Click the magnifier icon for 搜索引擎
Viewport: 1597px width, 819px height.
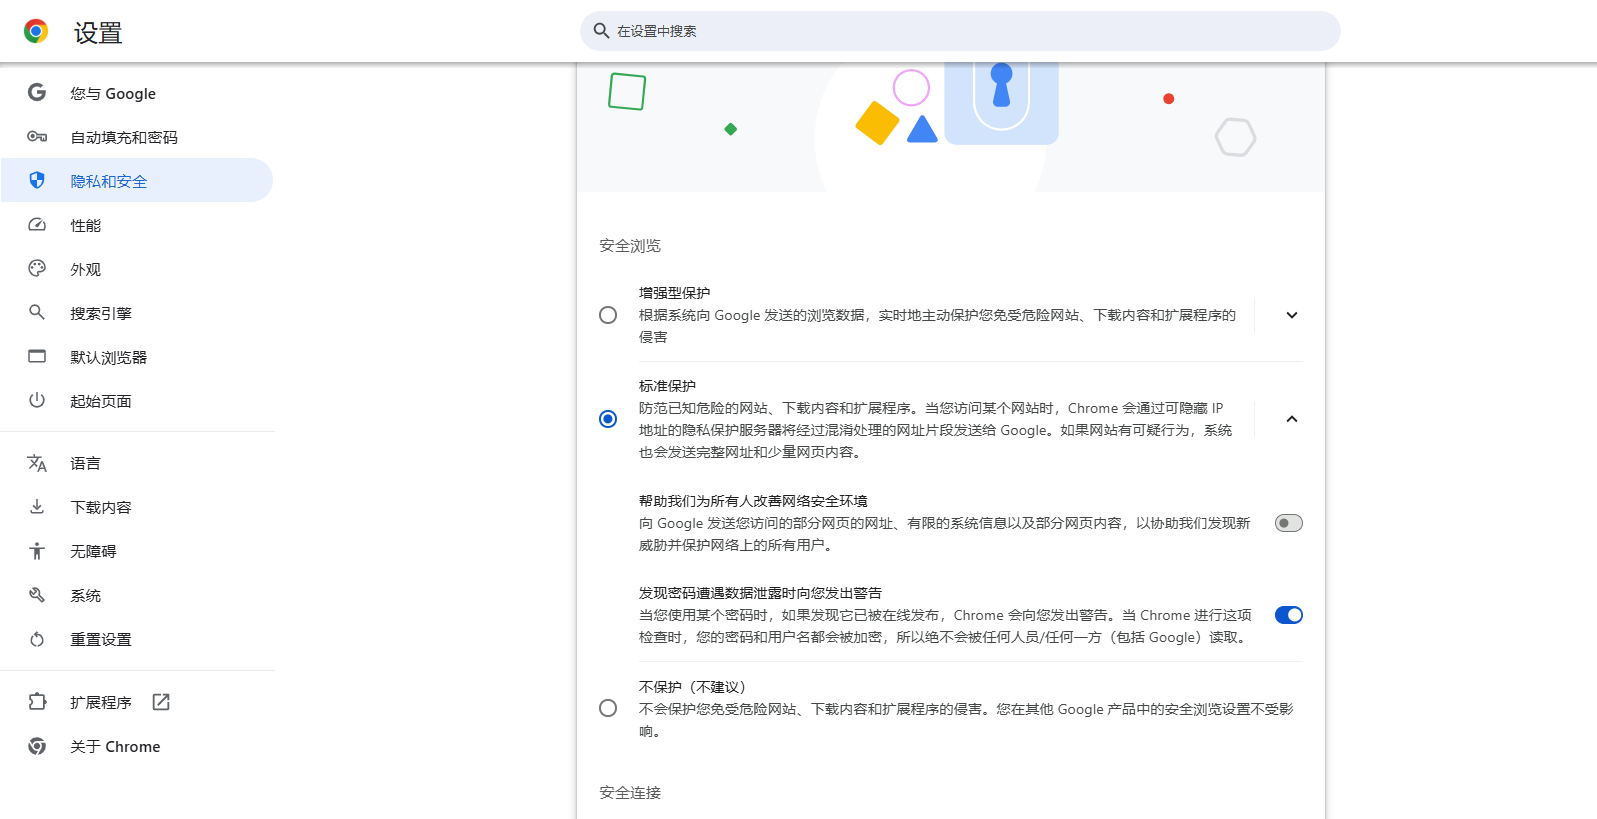coord(37,313)
